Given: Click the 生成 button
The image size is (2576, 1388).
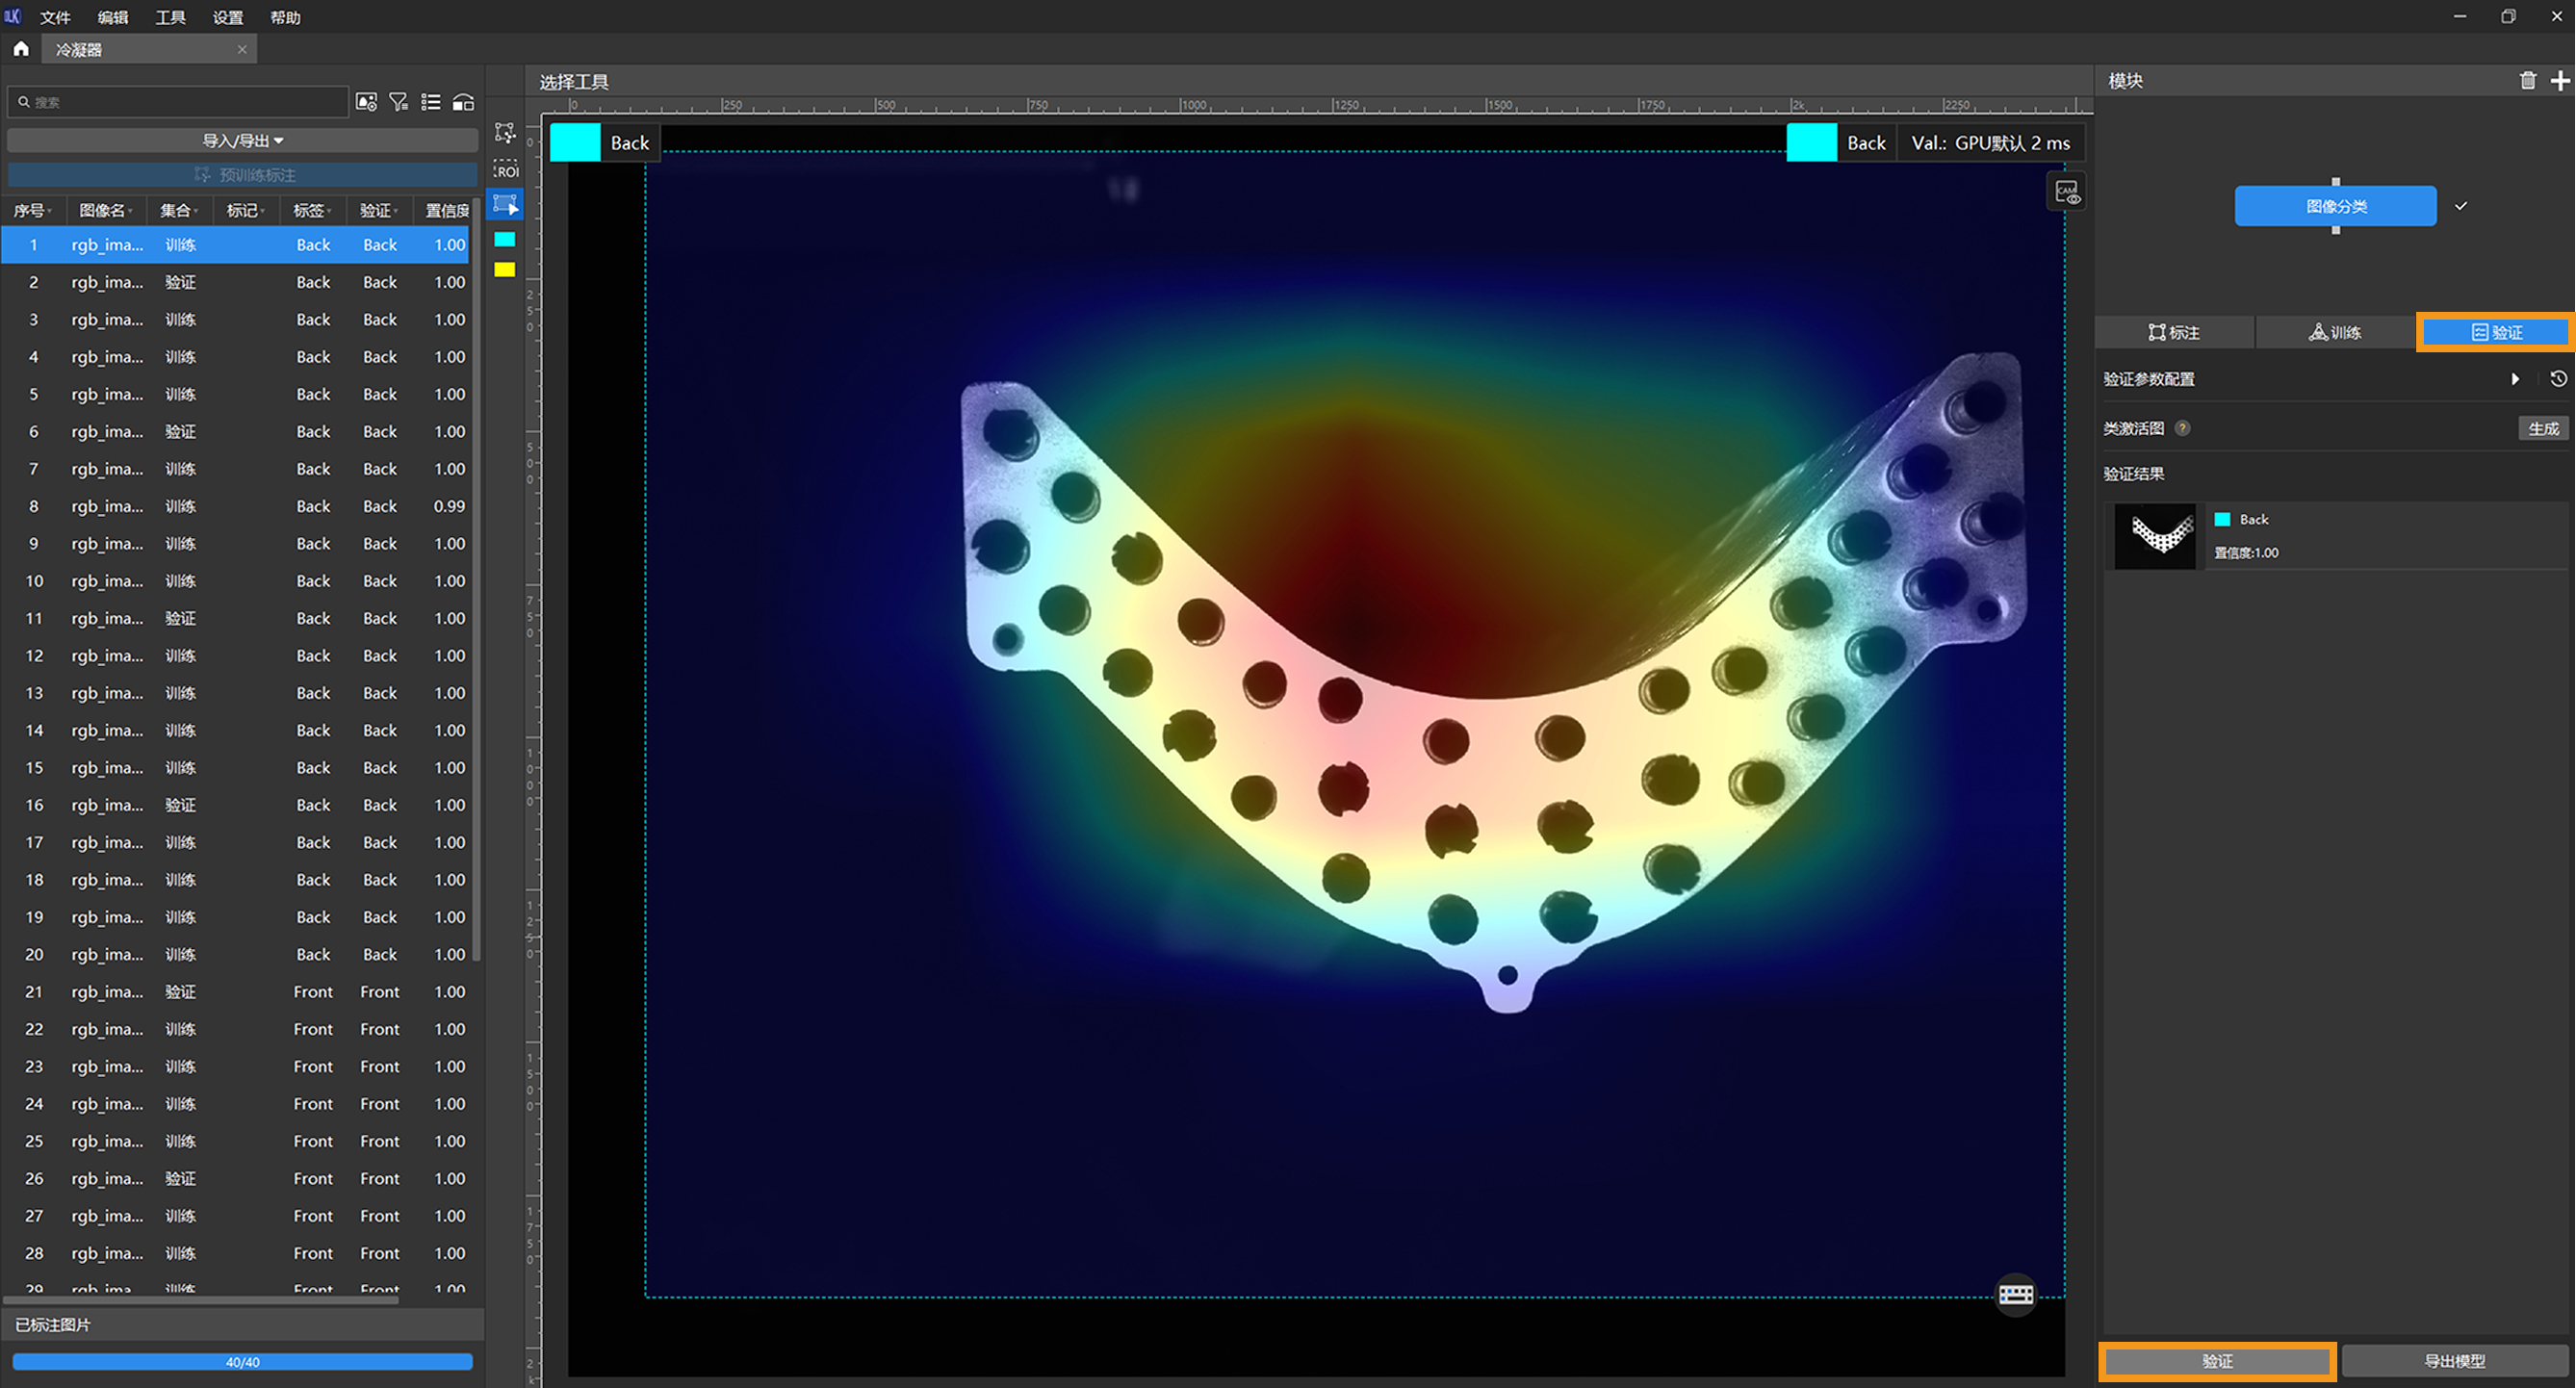Looking at the screenshot, I should click(x=2542, y=428).
